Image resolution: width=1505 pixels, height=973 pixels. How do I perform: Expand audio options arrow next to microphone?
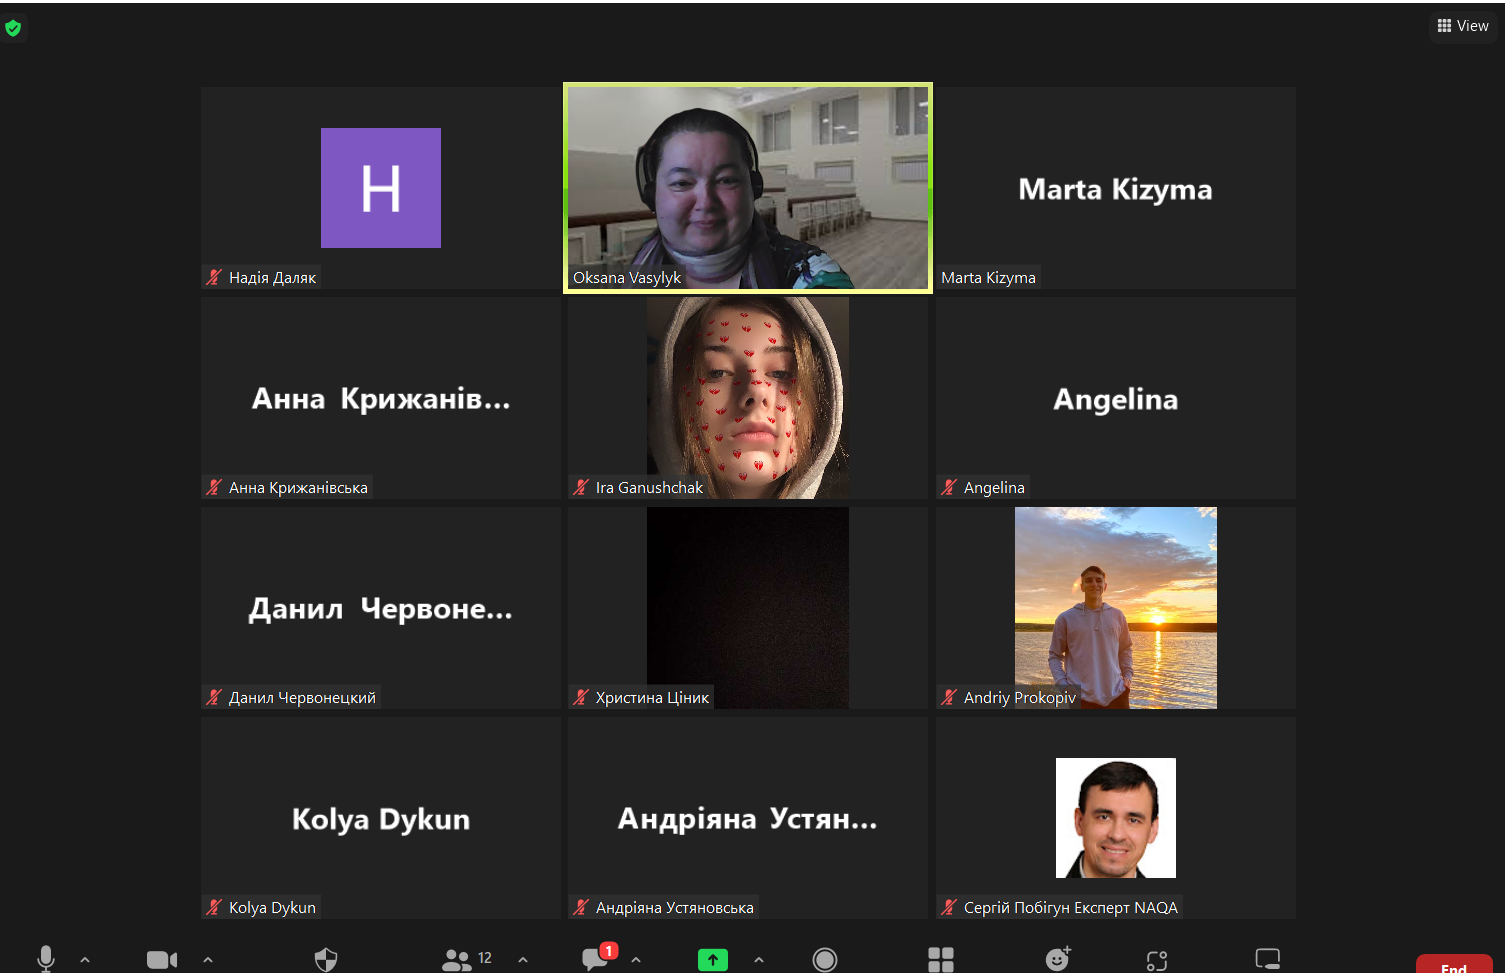(x=85, y=959)
